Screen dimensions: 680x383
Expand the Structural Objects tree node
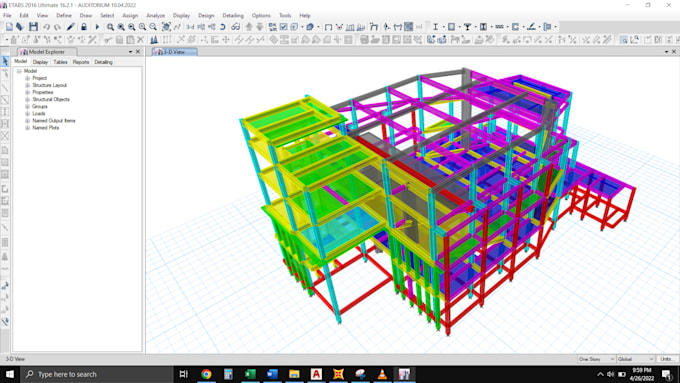point(27,99)
